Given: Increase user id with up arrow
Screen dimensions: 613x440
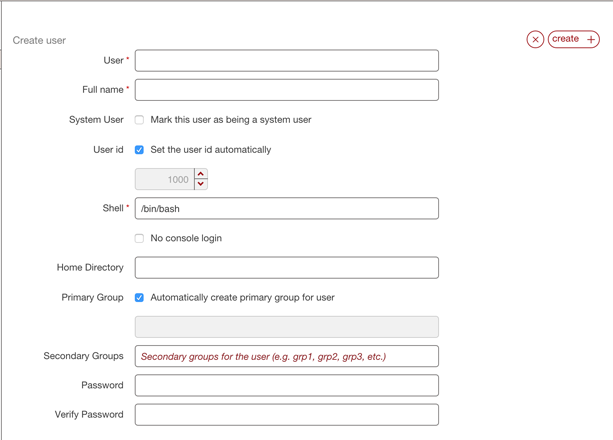Looking at the screenshot, I should pyautogui.click(x=201, y=174).
